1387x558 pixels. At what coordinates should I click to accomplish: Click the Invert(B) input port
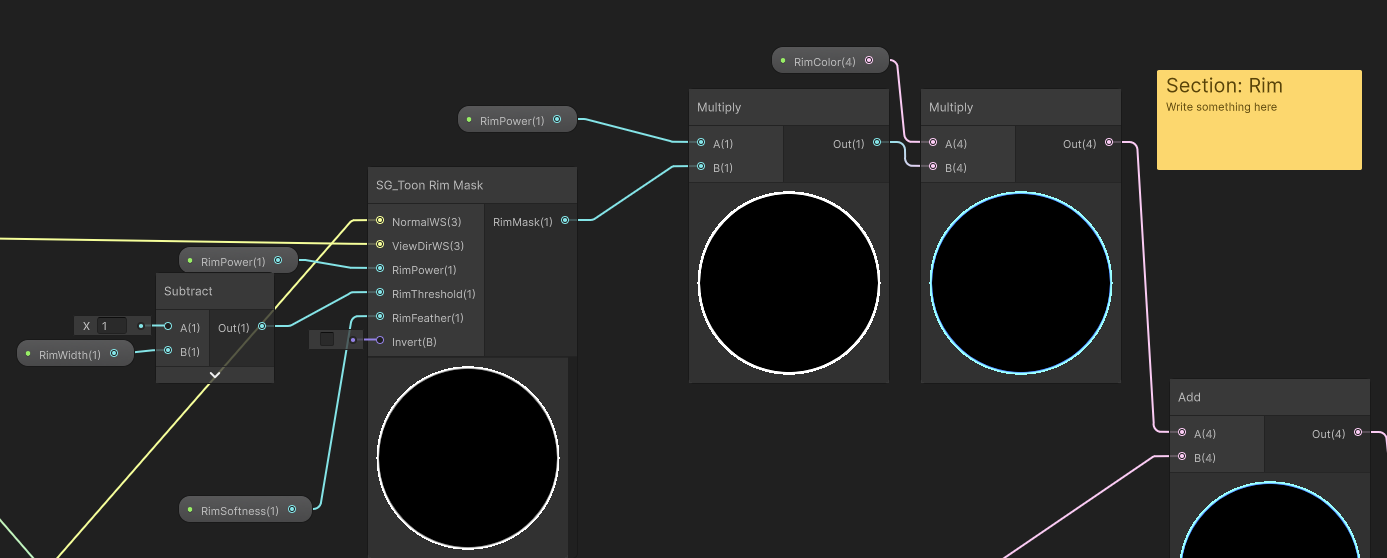pos(380,341)
